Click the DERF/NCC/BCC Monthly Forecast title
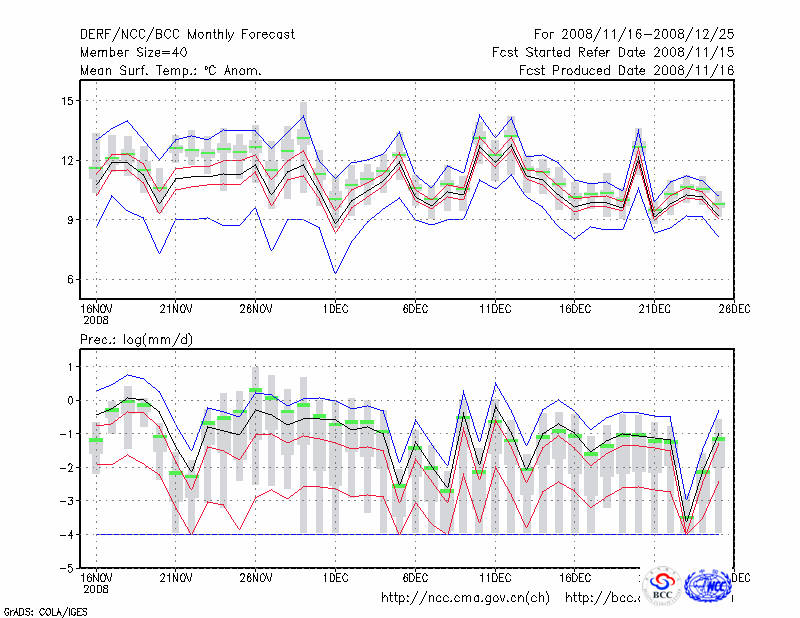Image resolution: width=800 pixels, height=618 pixels. 188,35
